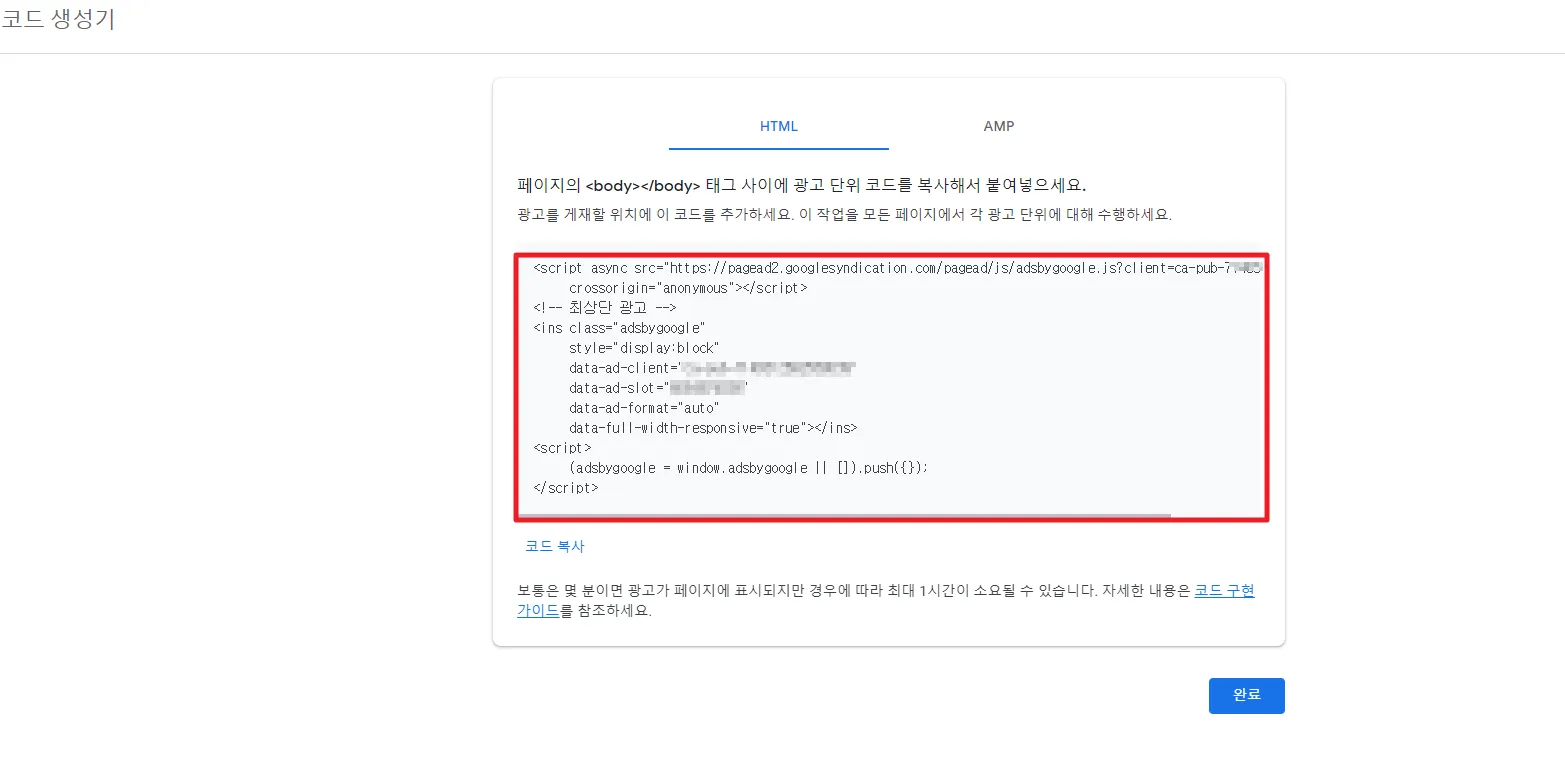Image resolution: width=1565 pixels, height=770 pixels.
Task: Click the style="display:block" line
Action: pos(644,348)
